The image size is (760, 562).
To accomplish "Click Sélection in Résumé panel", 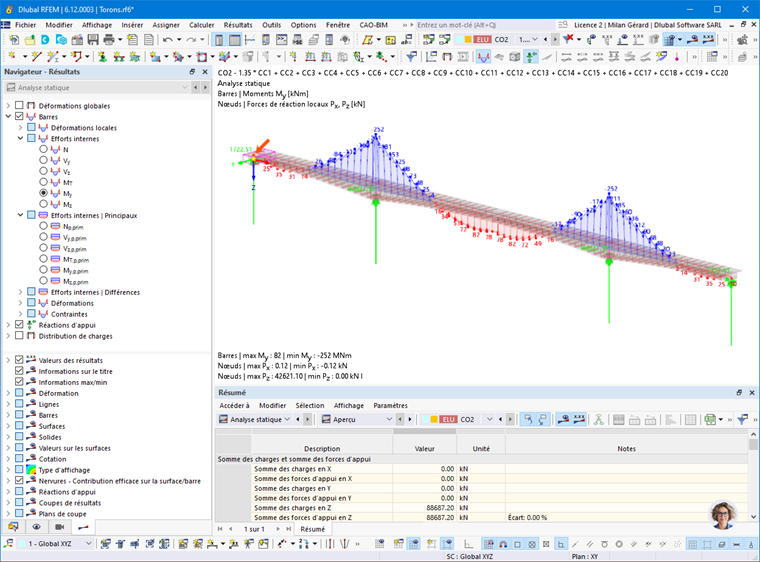I will click(310, 405).
